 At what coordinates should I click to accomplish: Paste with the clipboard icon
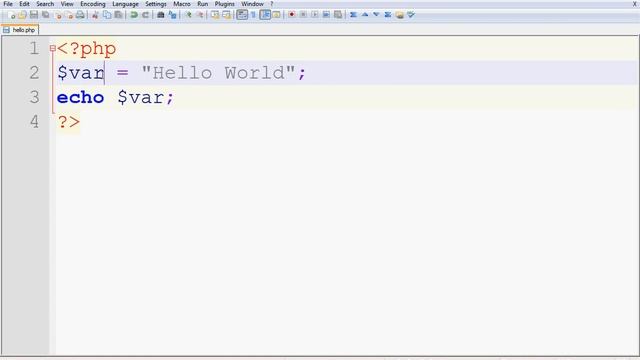point(118,15)
